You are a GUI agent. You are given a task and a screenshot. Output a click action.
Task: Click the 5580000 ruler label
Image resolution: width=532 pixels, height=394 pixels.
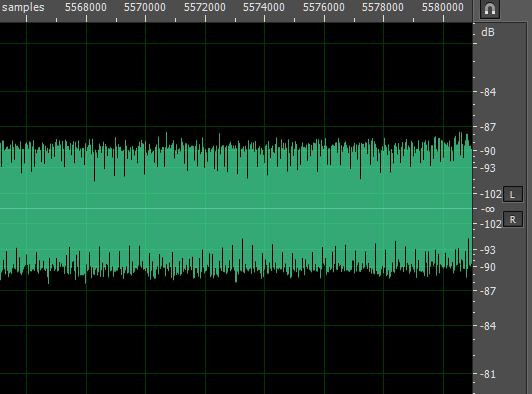click(x=443, y=7)
